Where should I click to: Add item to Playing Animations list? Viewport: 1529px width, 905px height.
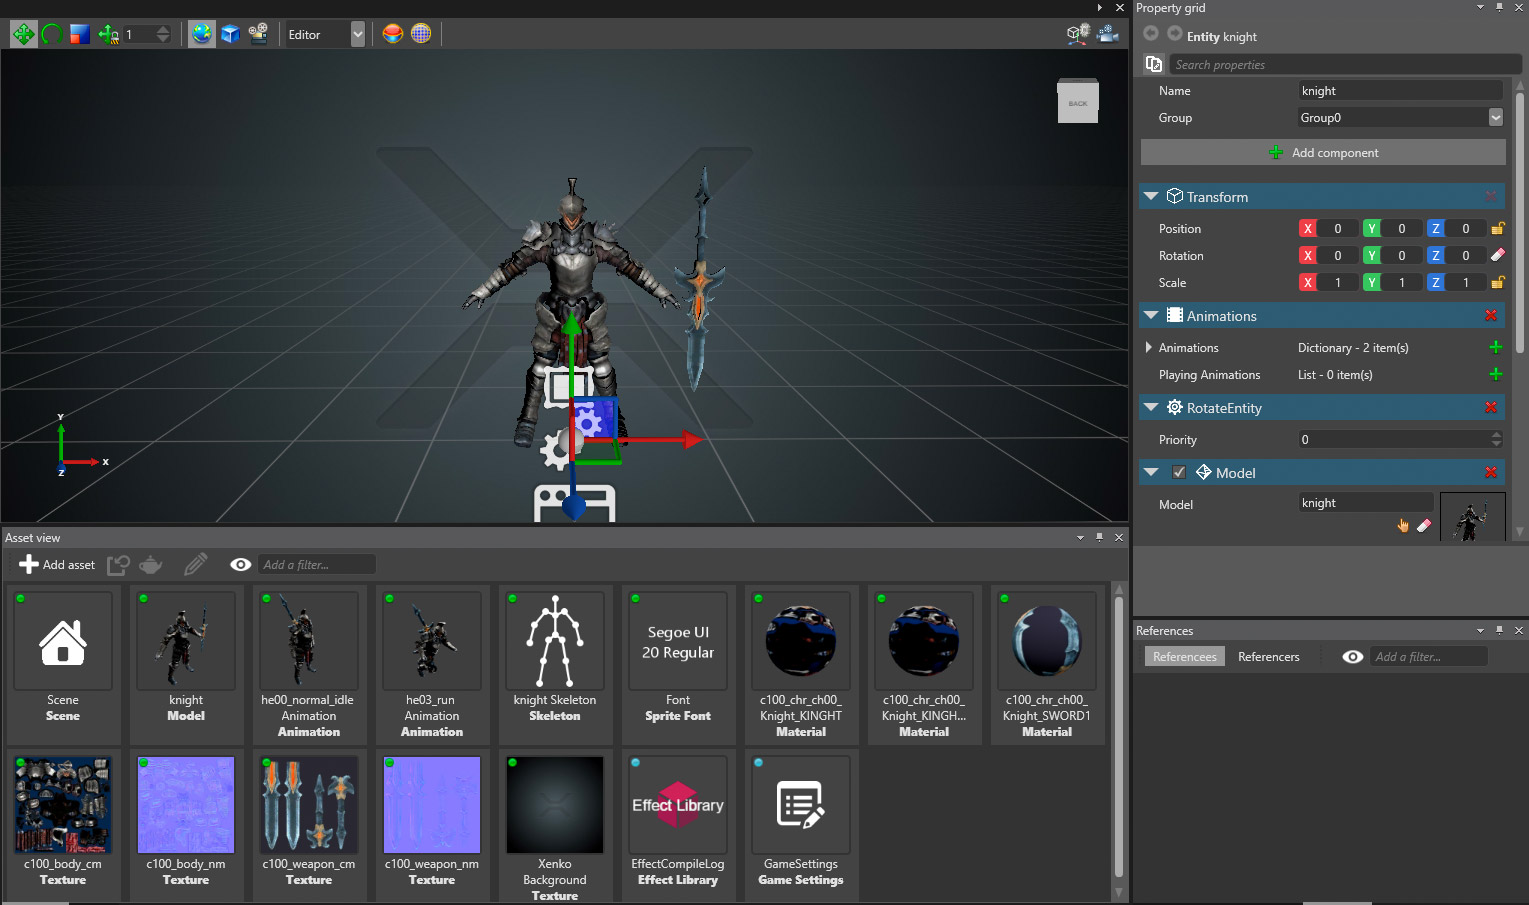[1495, 375]
